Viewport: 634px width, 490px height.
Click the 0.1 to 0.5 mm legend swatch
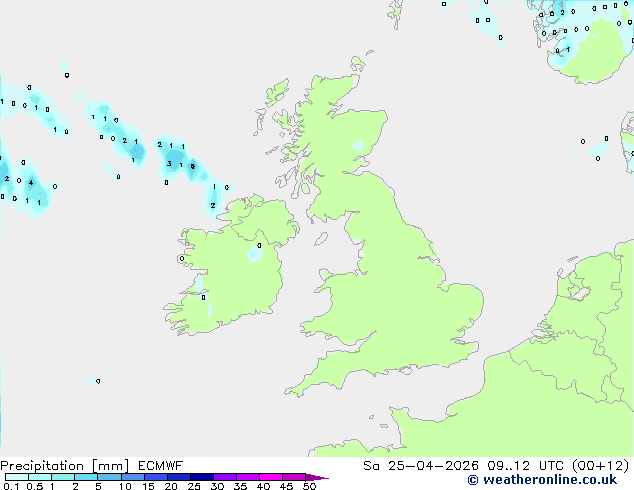point(17,477)
